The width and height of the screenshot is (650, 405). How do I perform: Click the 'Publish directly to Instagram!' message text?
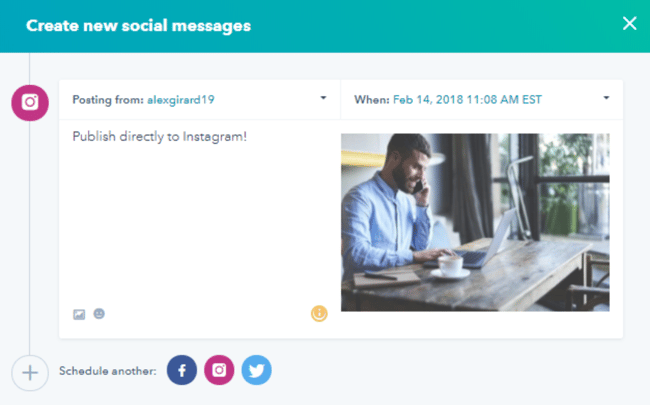click(x=159, y=136)
